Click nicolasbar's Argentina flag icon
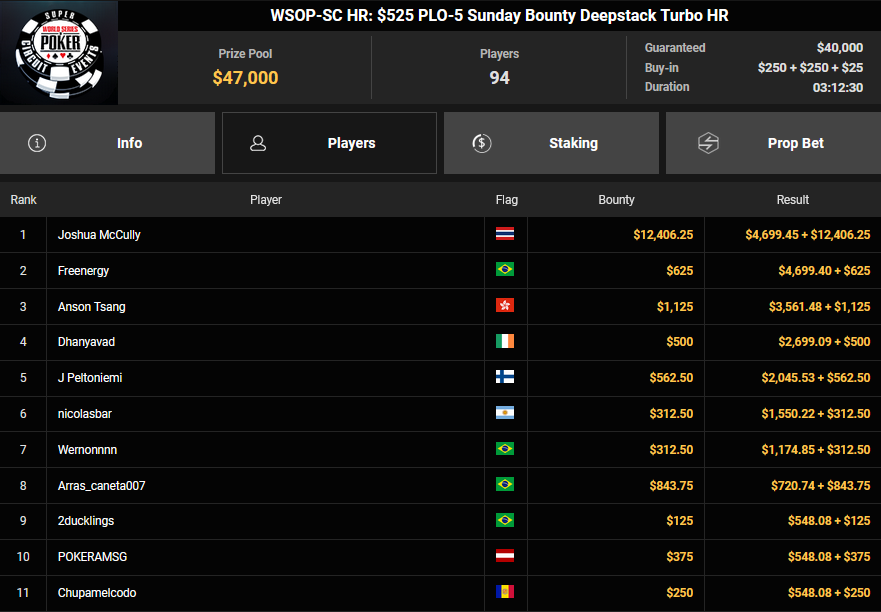 (505, 414)
